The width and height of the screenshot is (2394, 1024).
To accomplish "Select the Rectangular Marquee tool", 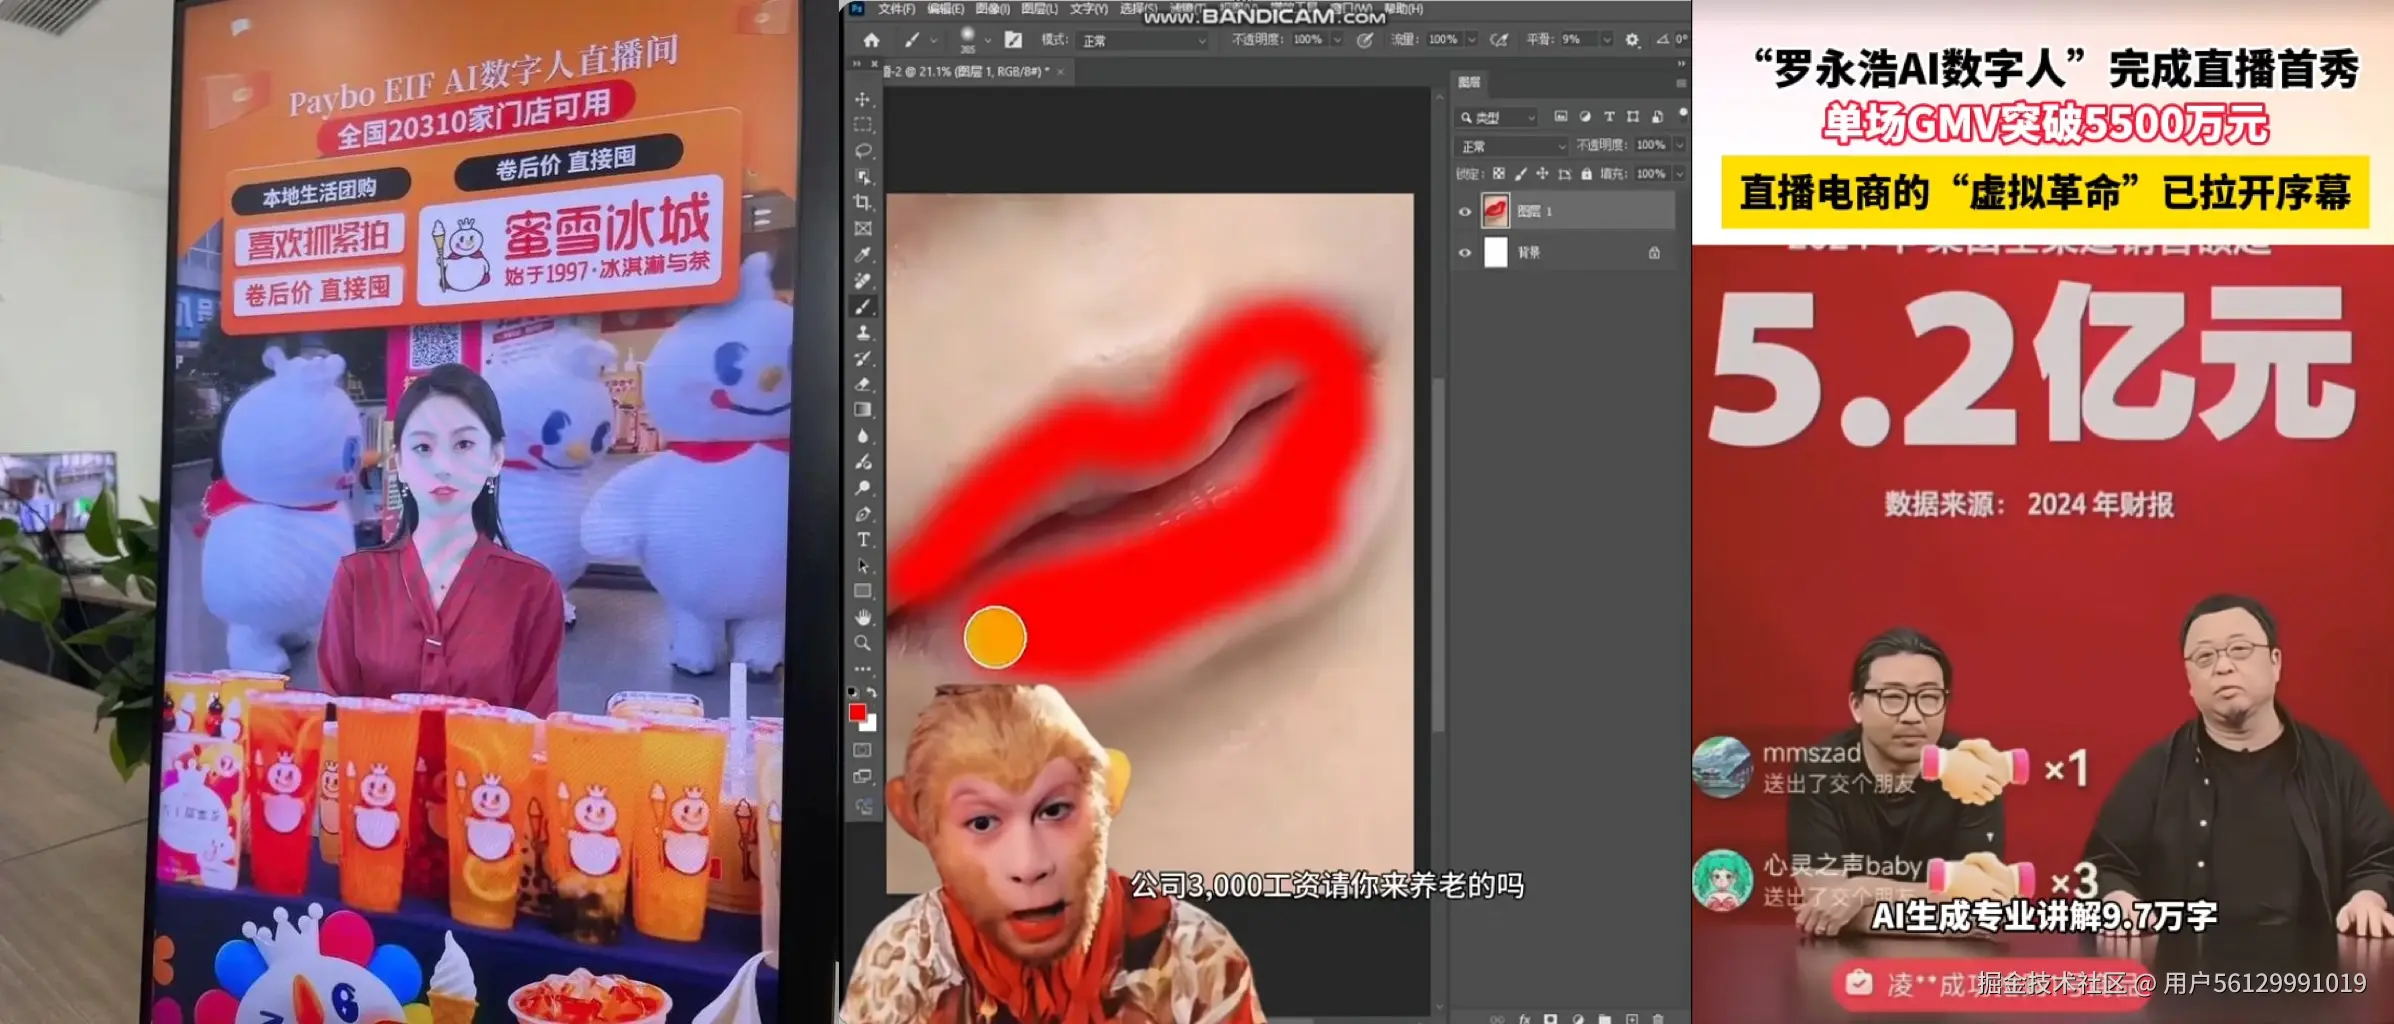I will coord(862,125).
